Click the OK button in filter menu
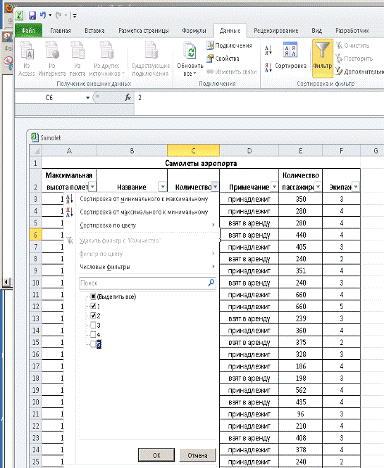 pyautogui.click(x=156, y=455)
